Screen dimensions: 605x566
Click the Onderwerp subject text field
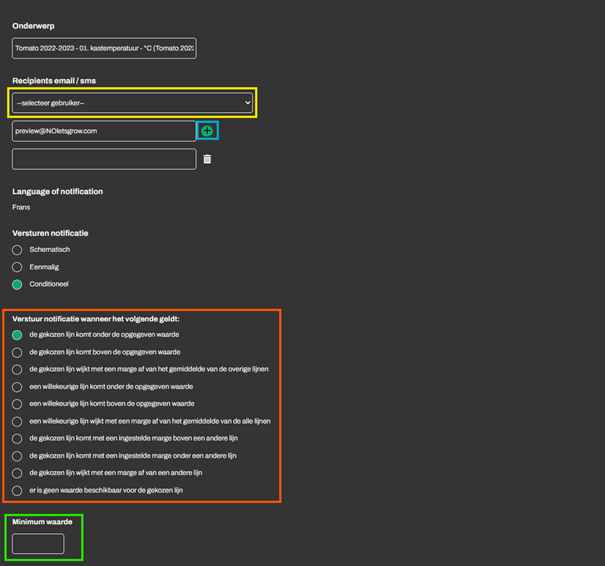point(104,48)
